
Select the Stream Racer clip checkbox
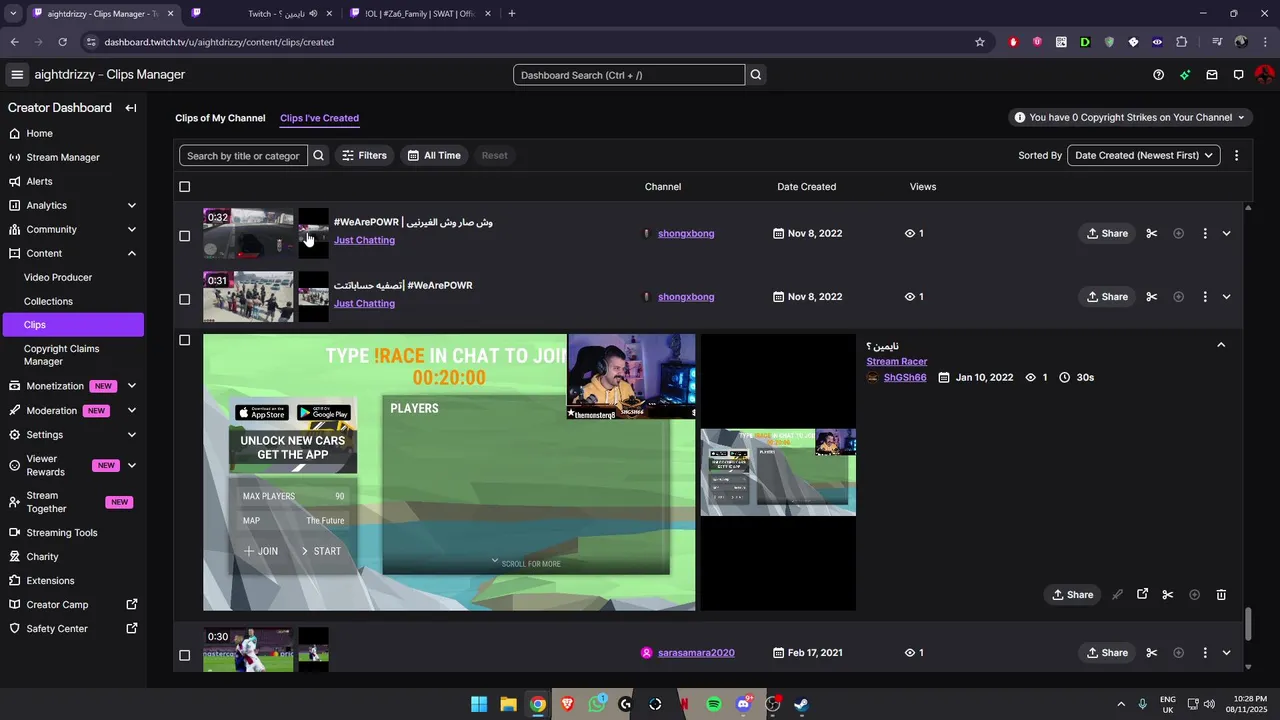coord(184,340)
